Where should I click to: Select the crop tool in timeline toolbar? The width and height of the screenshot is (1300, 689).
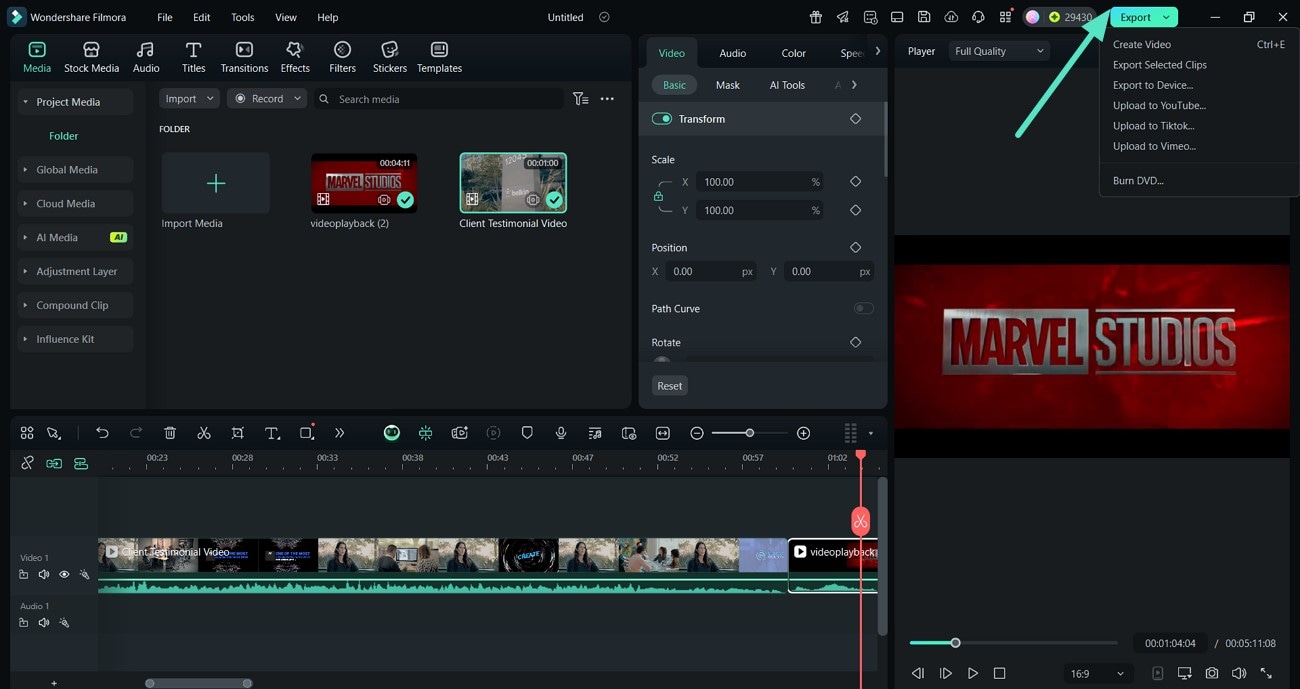coord(237,433)
